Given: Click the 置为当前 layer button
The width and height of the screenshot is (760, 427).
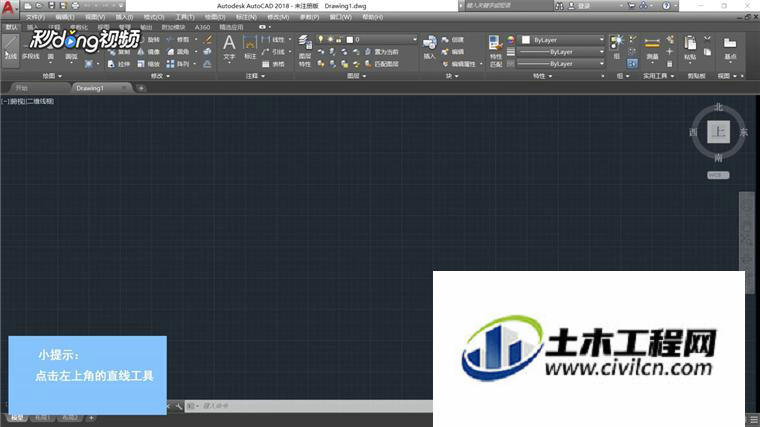Looking at the screenshot, I should tap(381, 52).
